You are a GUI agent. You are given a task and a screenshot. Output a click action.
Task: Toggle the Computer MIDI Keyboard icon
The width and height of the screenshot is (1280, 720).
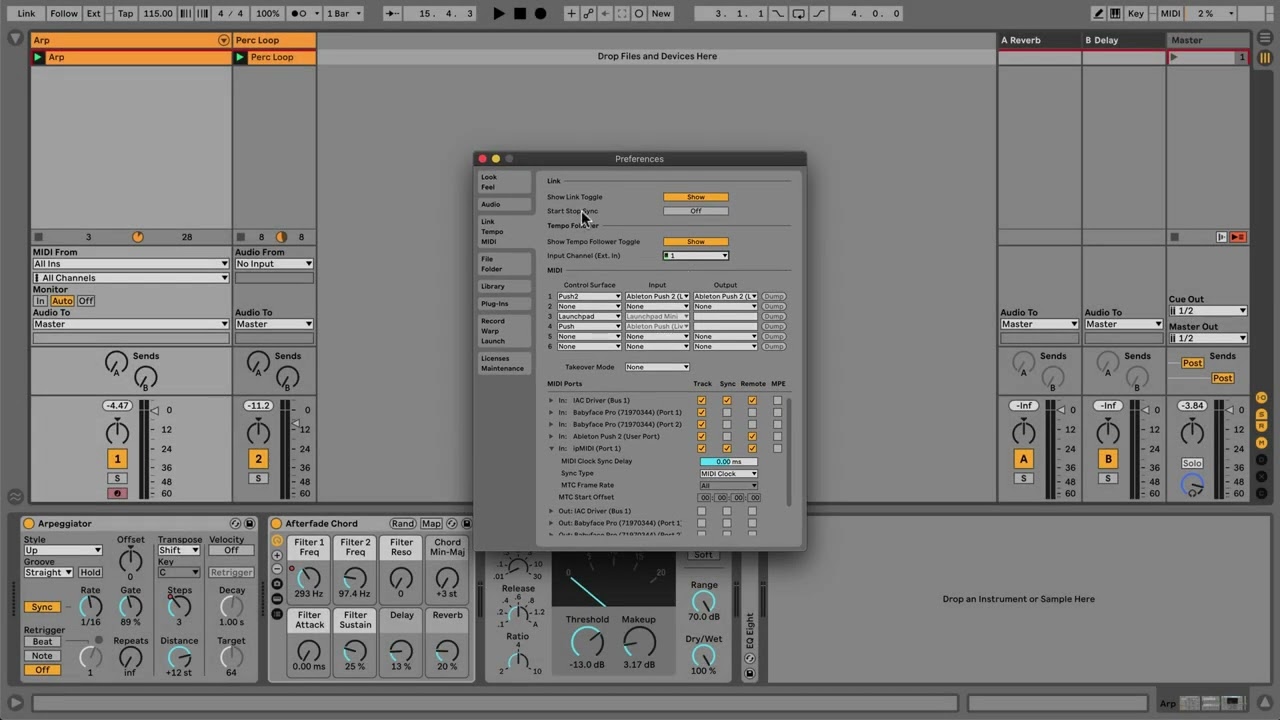coord(1115,13)
